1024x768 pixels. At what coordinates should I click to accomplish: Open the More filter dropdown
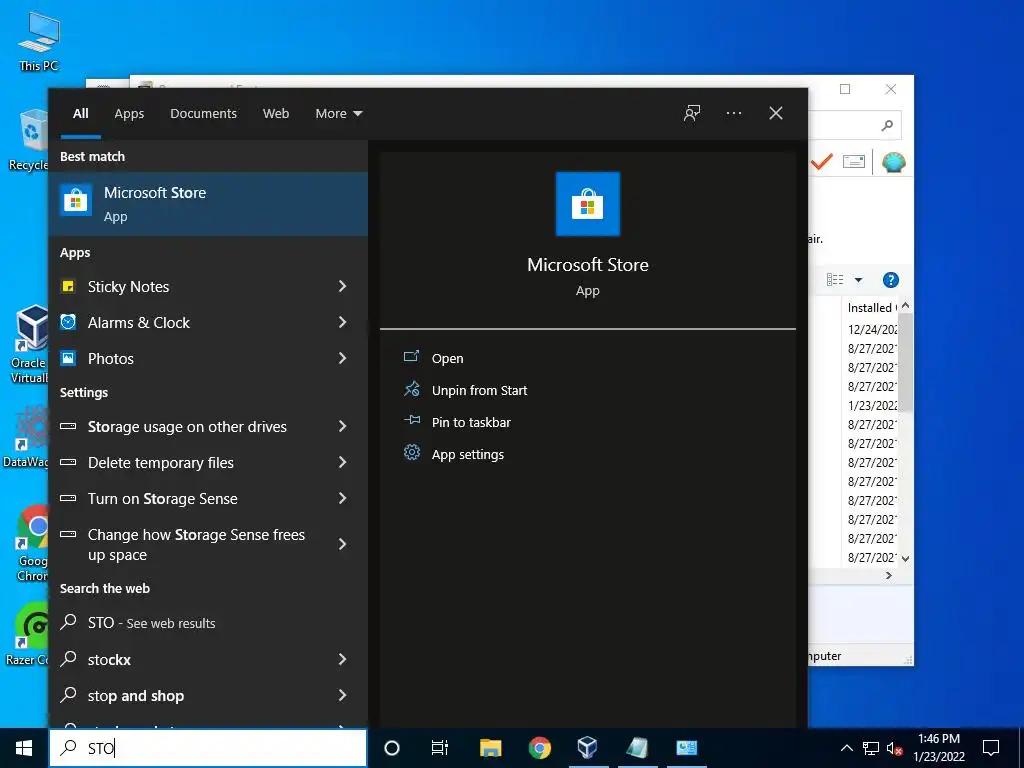(338, 113)
